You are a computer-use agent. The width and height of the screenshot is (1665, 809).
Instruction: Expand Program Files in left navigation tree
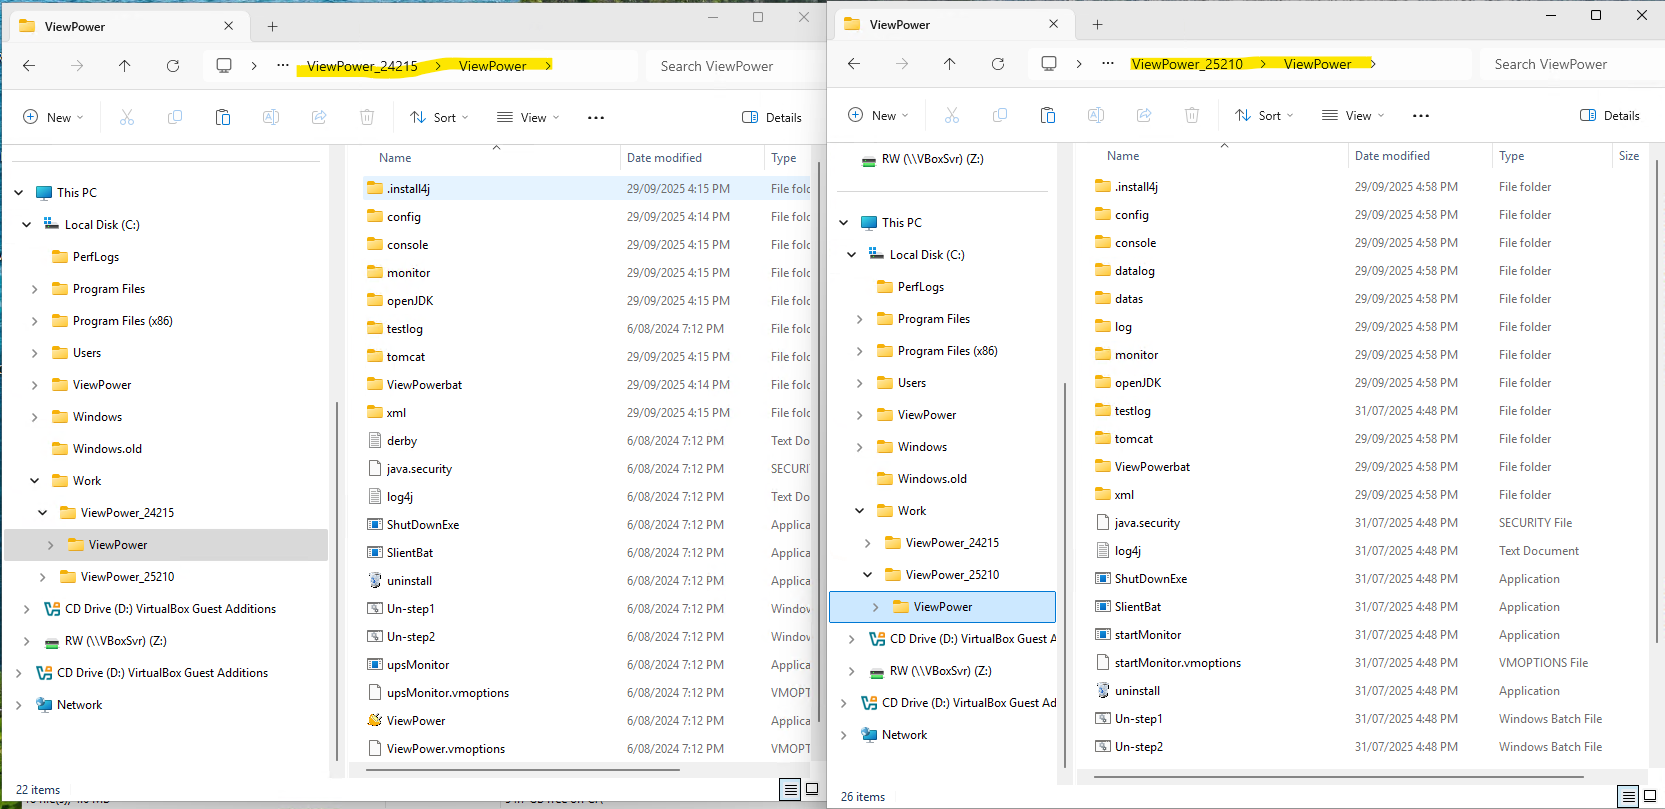tap(35, 289)
